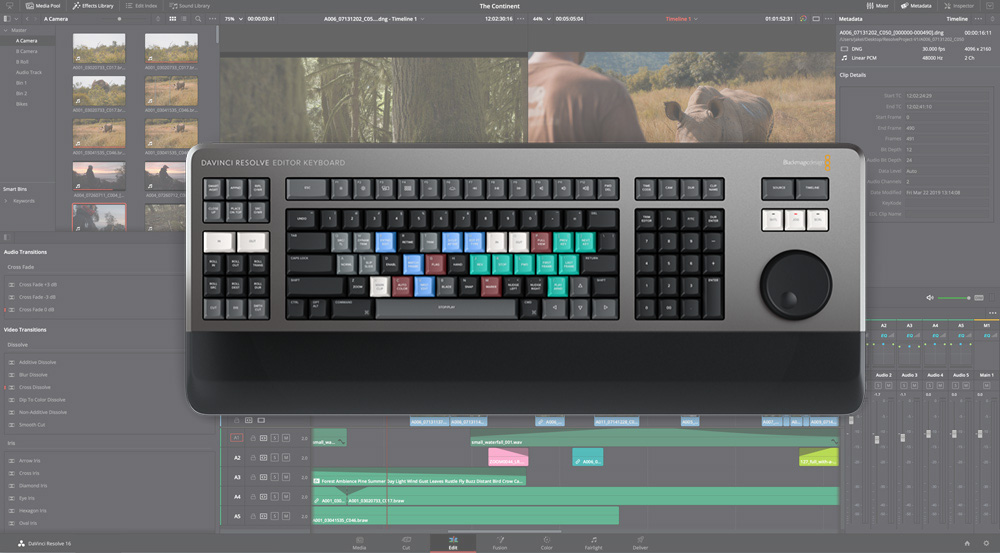Click the media pool sort order icon

(x=158, y=19)
